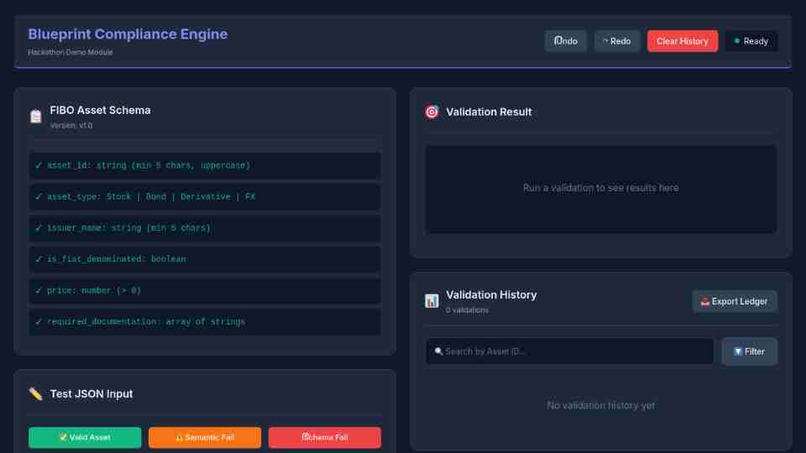Select the asset_type schema rule row
The width and height of the screenshot is (806, 453).
click(205, 197)
